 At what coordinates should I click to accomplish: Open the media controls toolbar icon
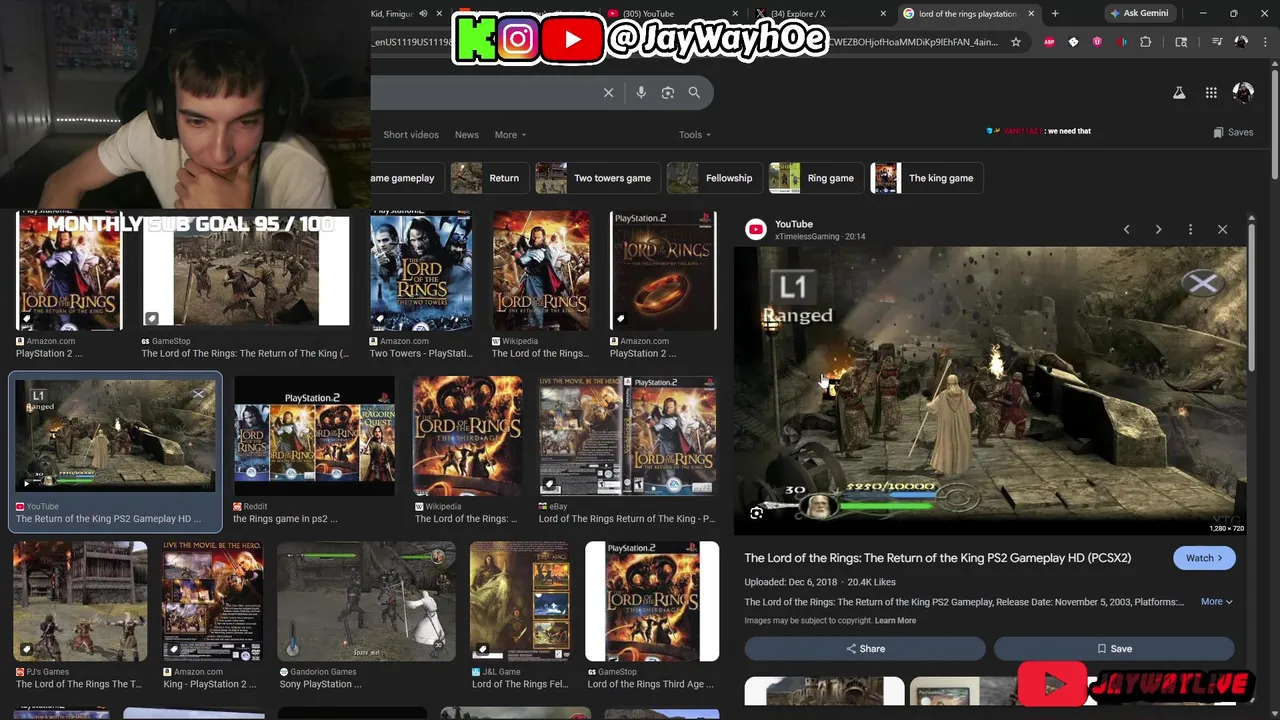pos(1217,42)
